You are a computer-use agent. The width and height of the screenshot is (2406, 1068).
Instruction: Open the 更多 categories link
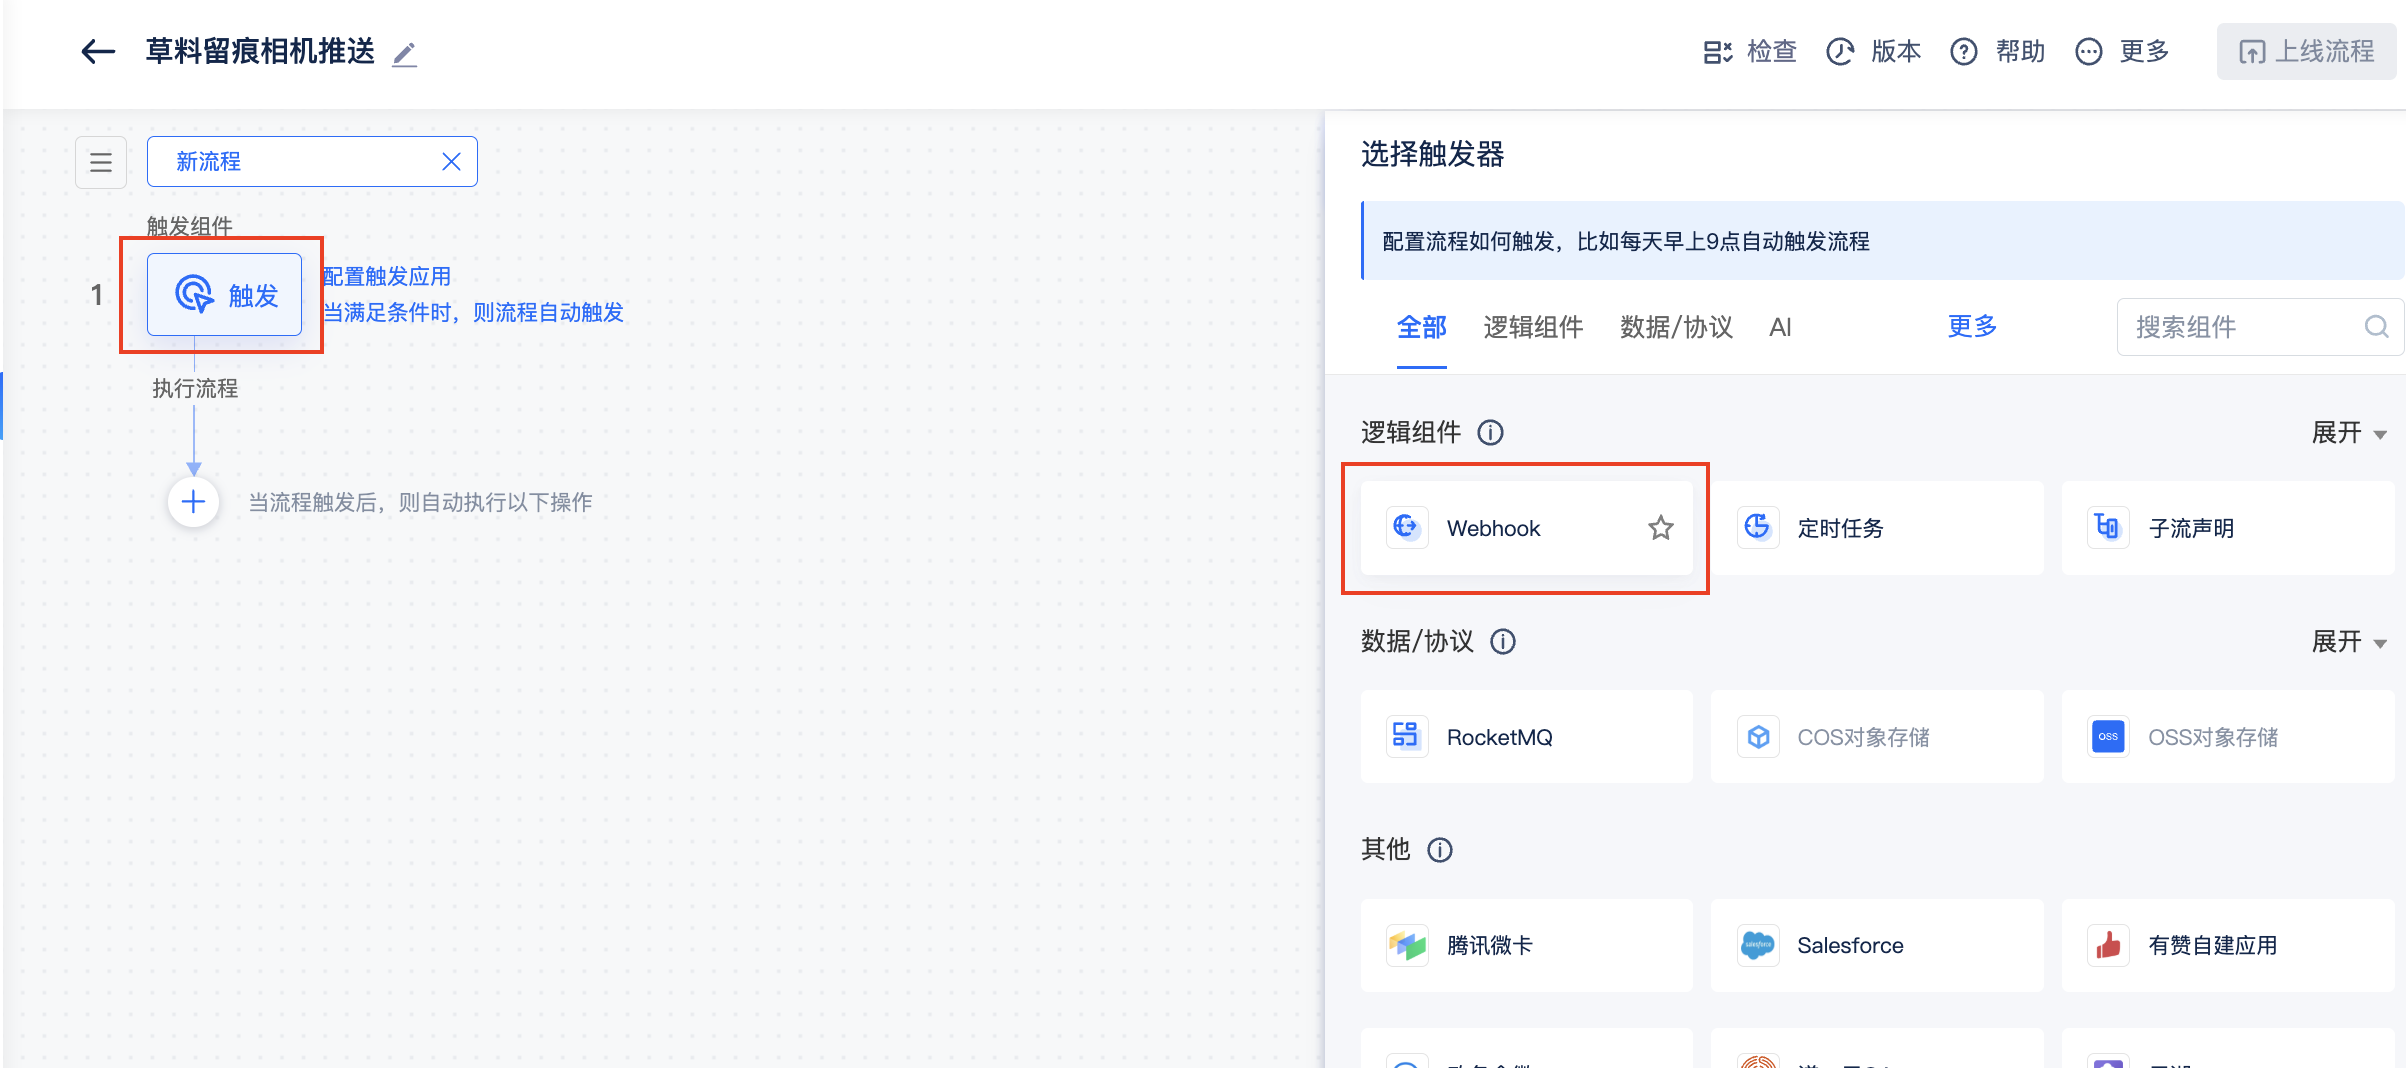1972,326
